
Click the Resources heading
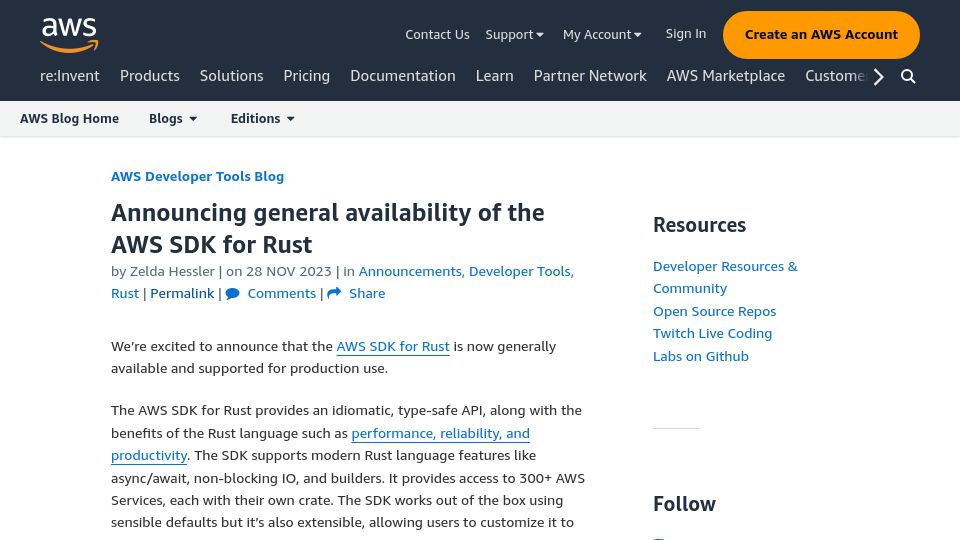pos(700,225)
